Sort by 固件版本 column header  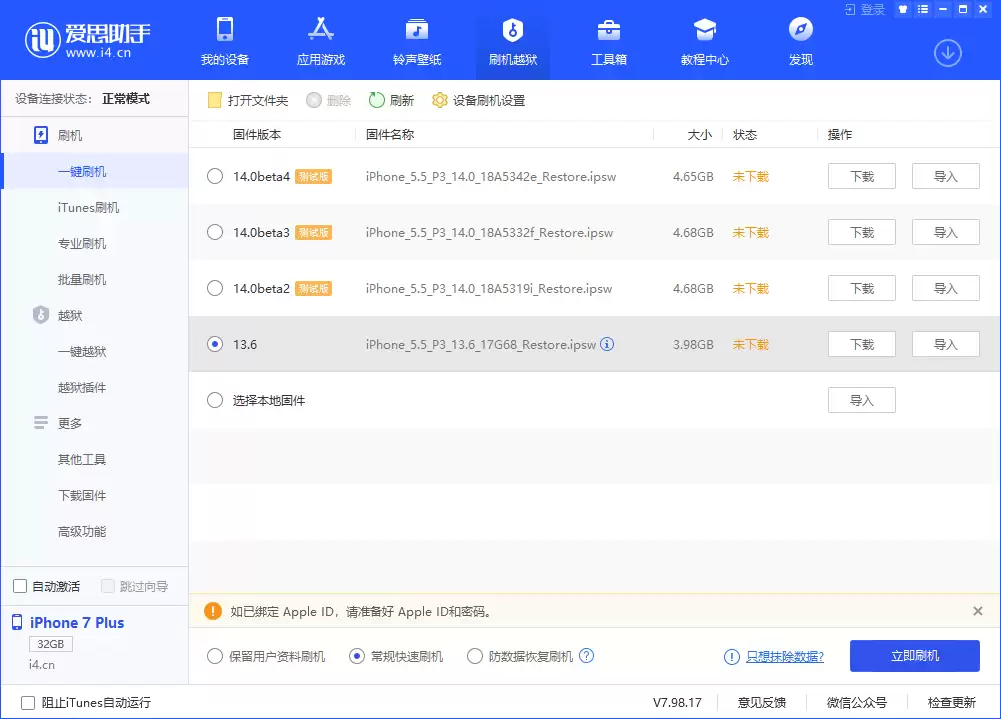pos(257,135)
